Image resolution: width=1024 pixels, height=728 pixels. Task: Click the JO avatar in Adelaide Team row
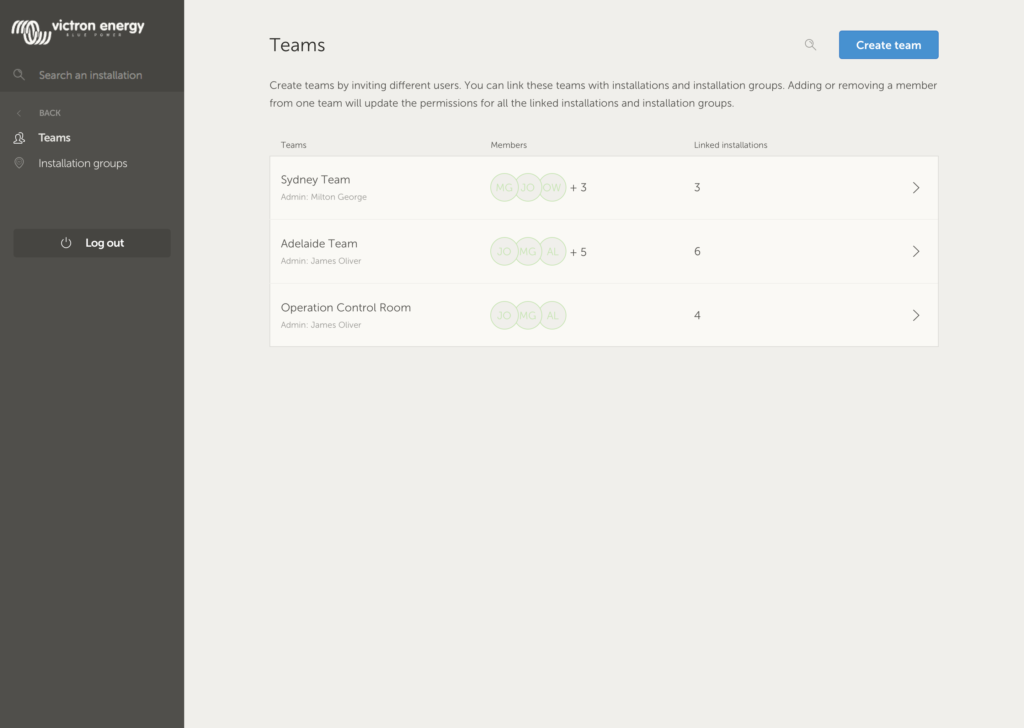click(505, 251)
